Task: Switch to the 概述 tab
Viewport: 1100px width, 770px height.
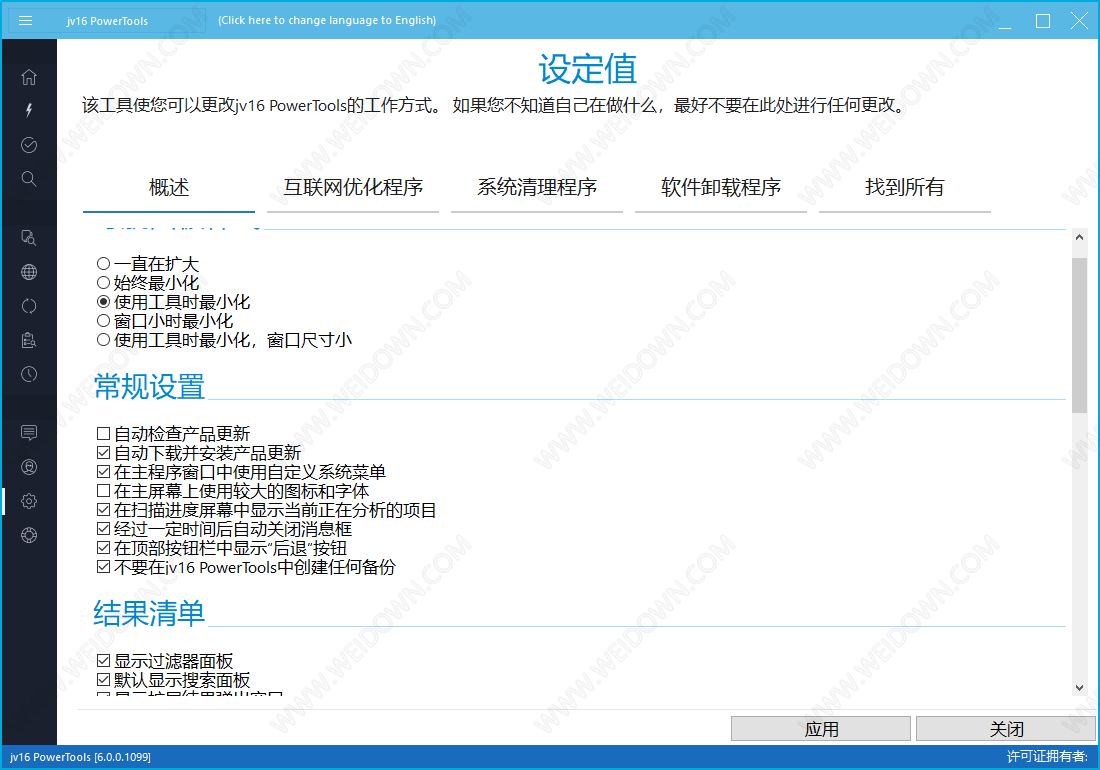Action: click(x=169, y=188)
